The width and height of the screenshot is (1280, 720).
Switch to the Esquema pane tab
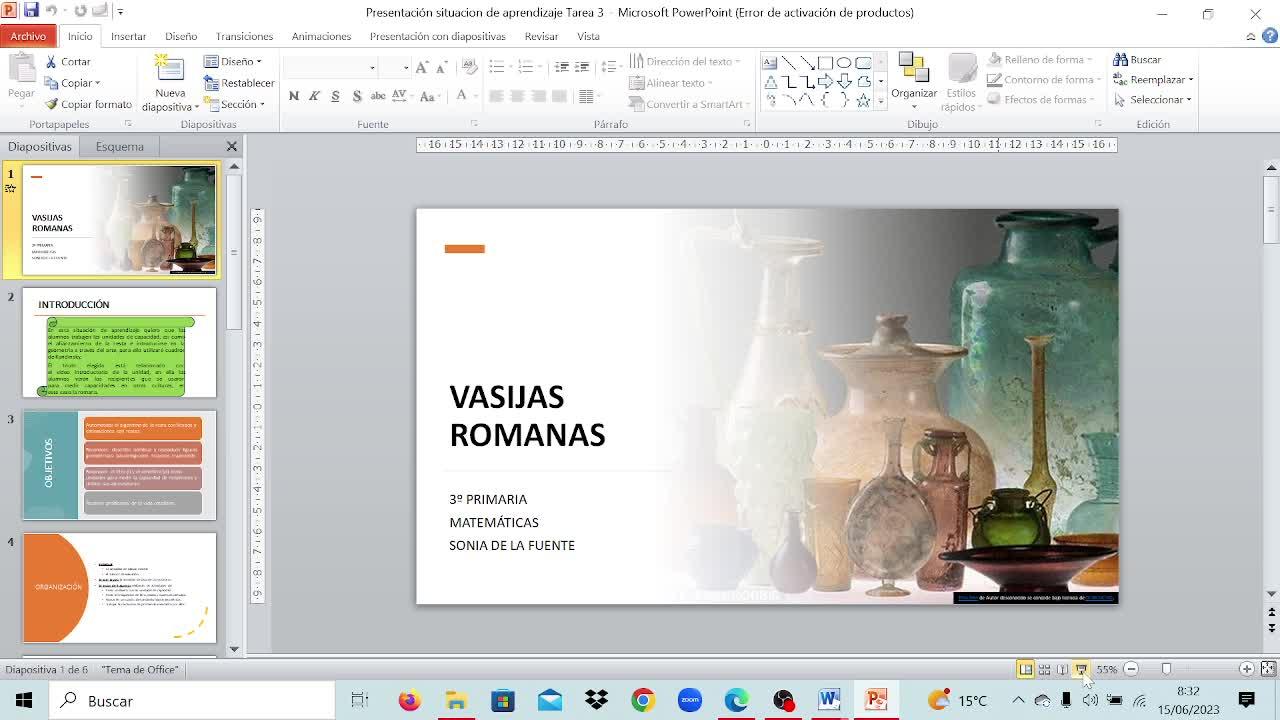point(119,146)
